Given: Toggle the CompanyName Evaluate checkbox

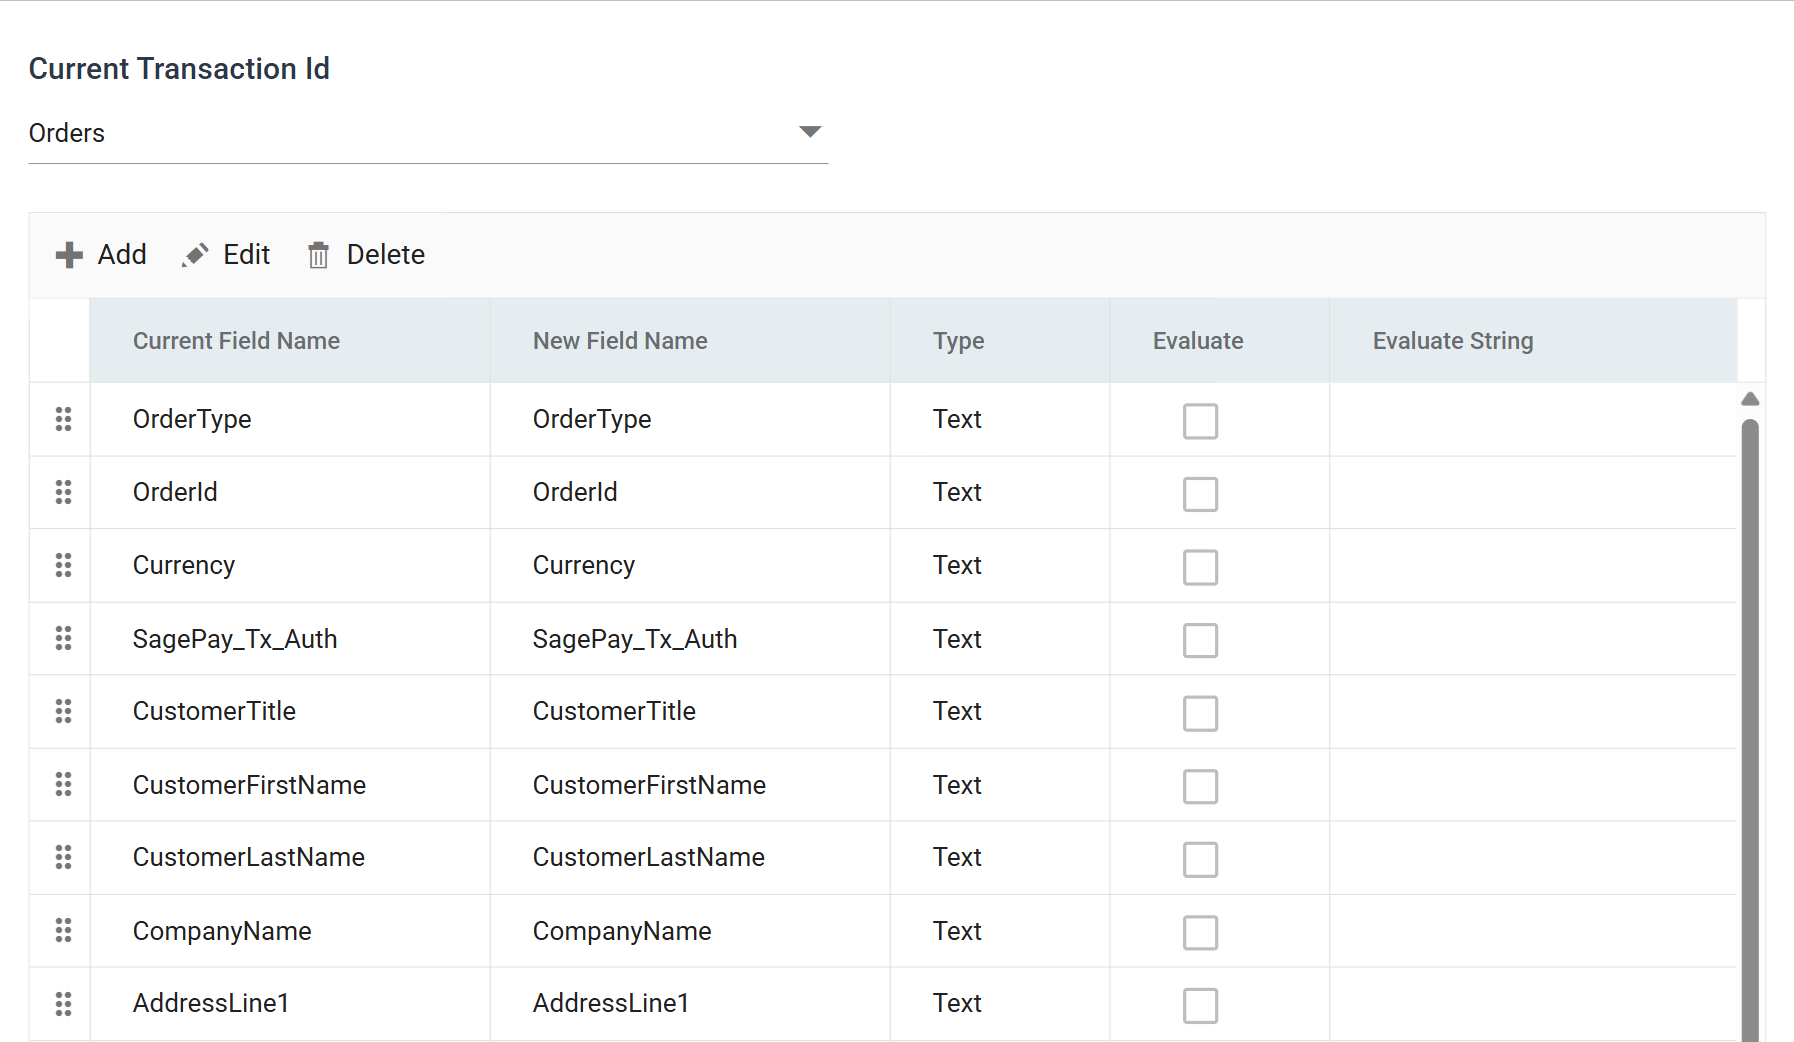Looking at the screenshot, I should (1200, 932).
